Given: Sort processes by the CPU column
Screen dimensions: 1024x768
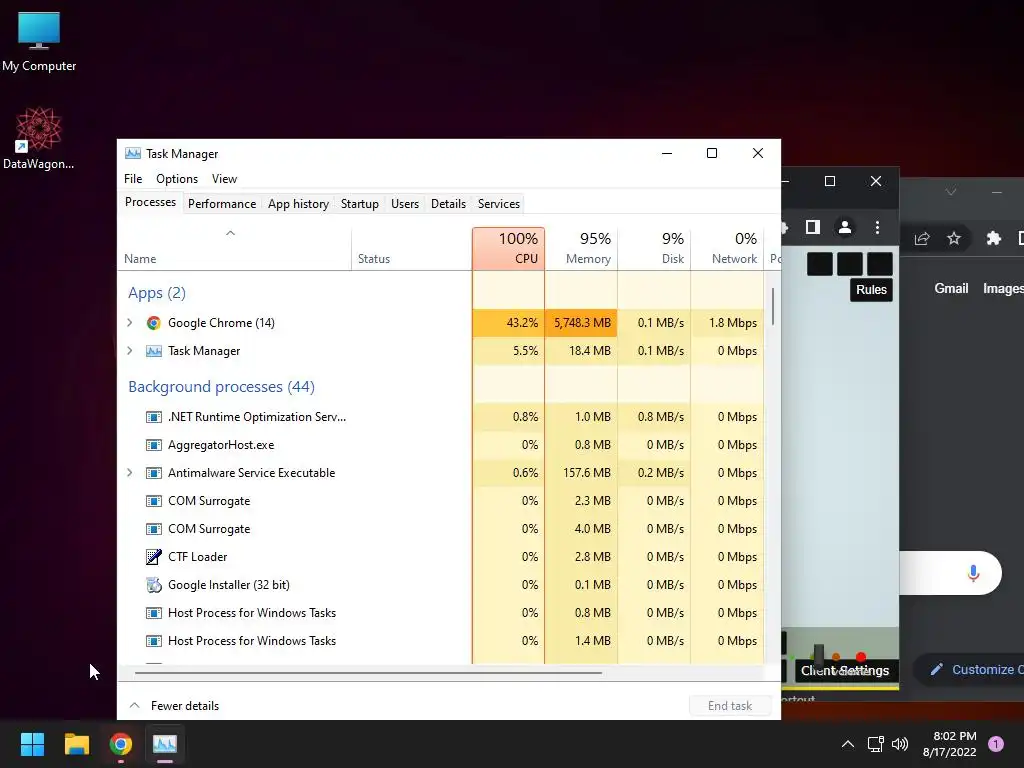Looking at the screenshot, I should [508, 248].
